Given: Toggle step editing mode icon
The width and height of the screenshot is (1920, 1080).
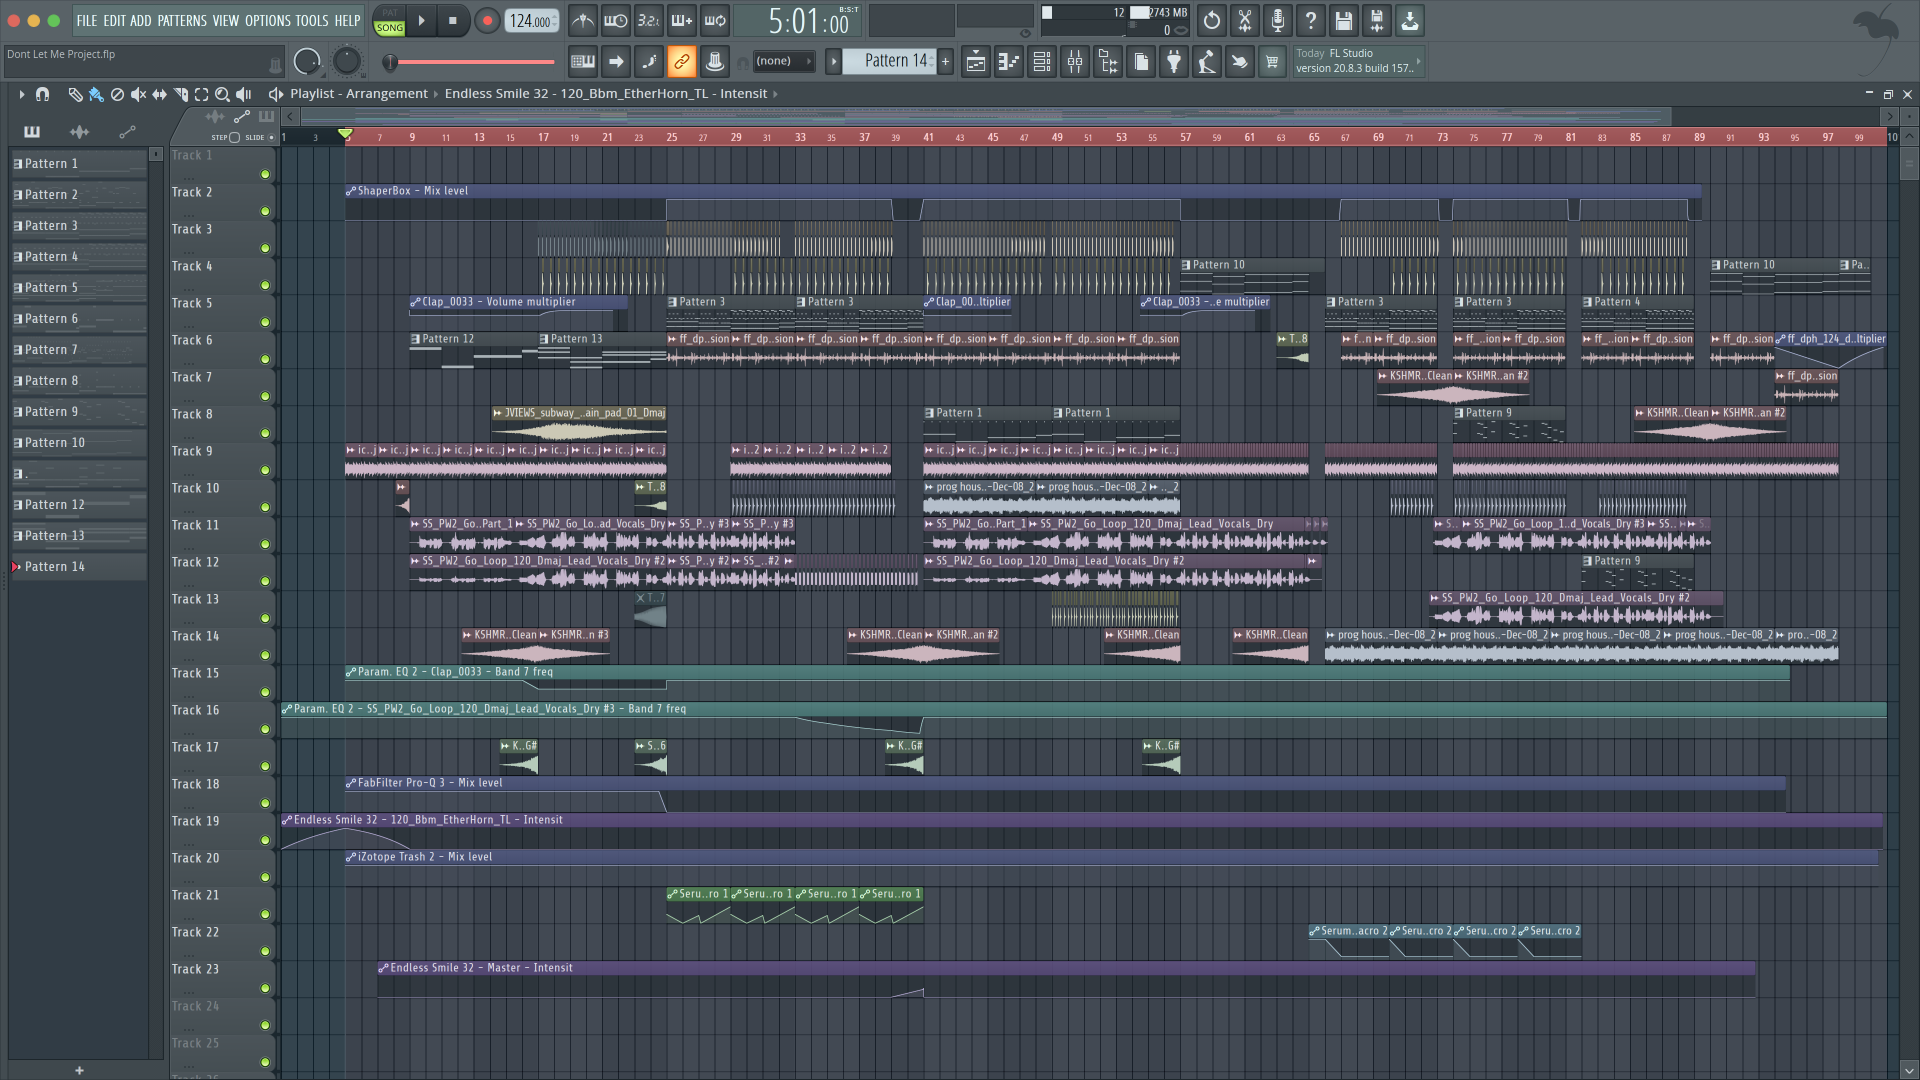Looking at the screenshot, I should point(649,62).
